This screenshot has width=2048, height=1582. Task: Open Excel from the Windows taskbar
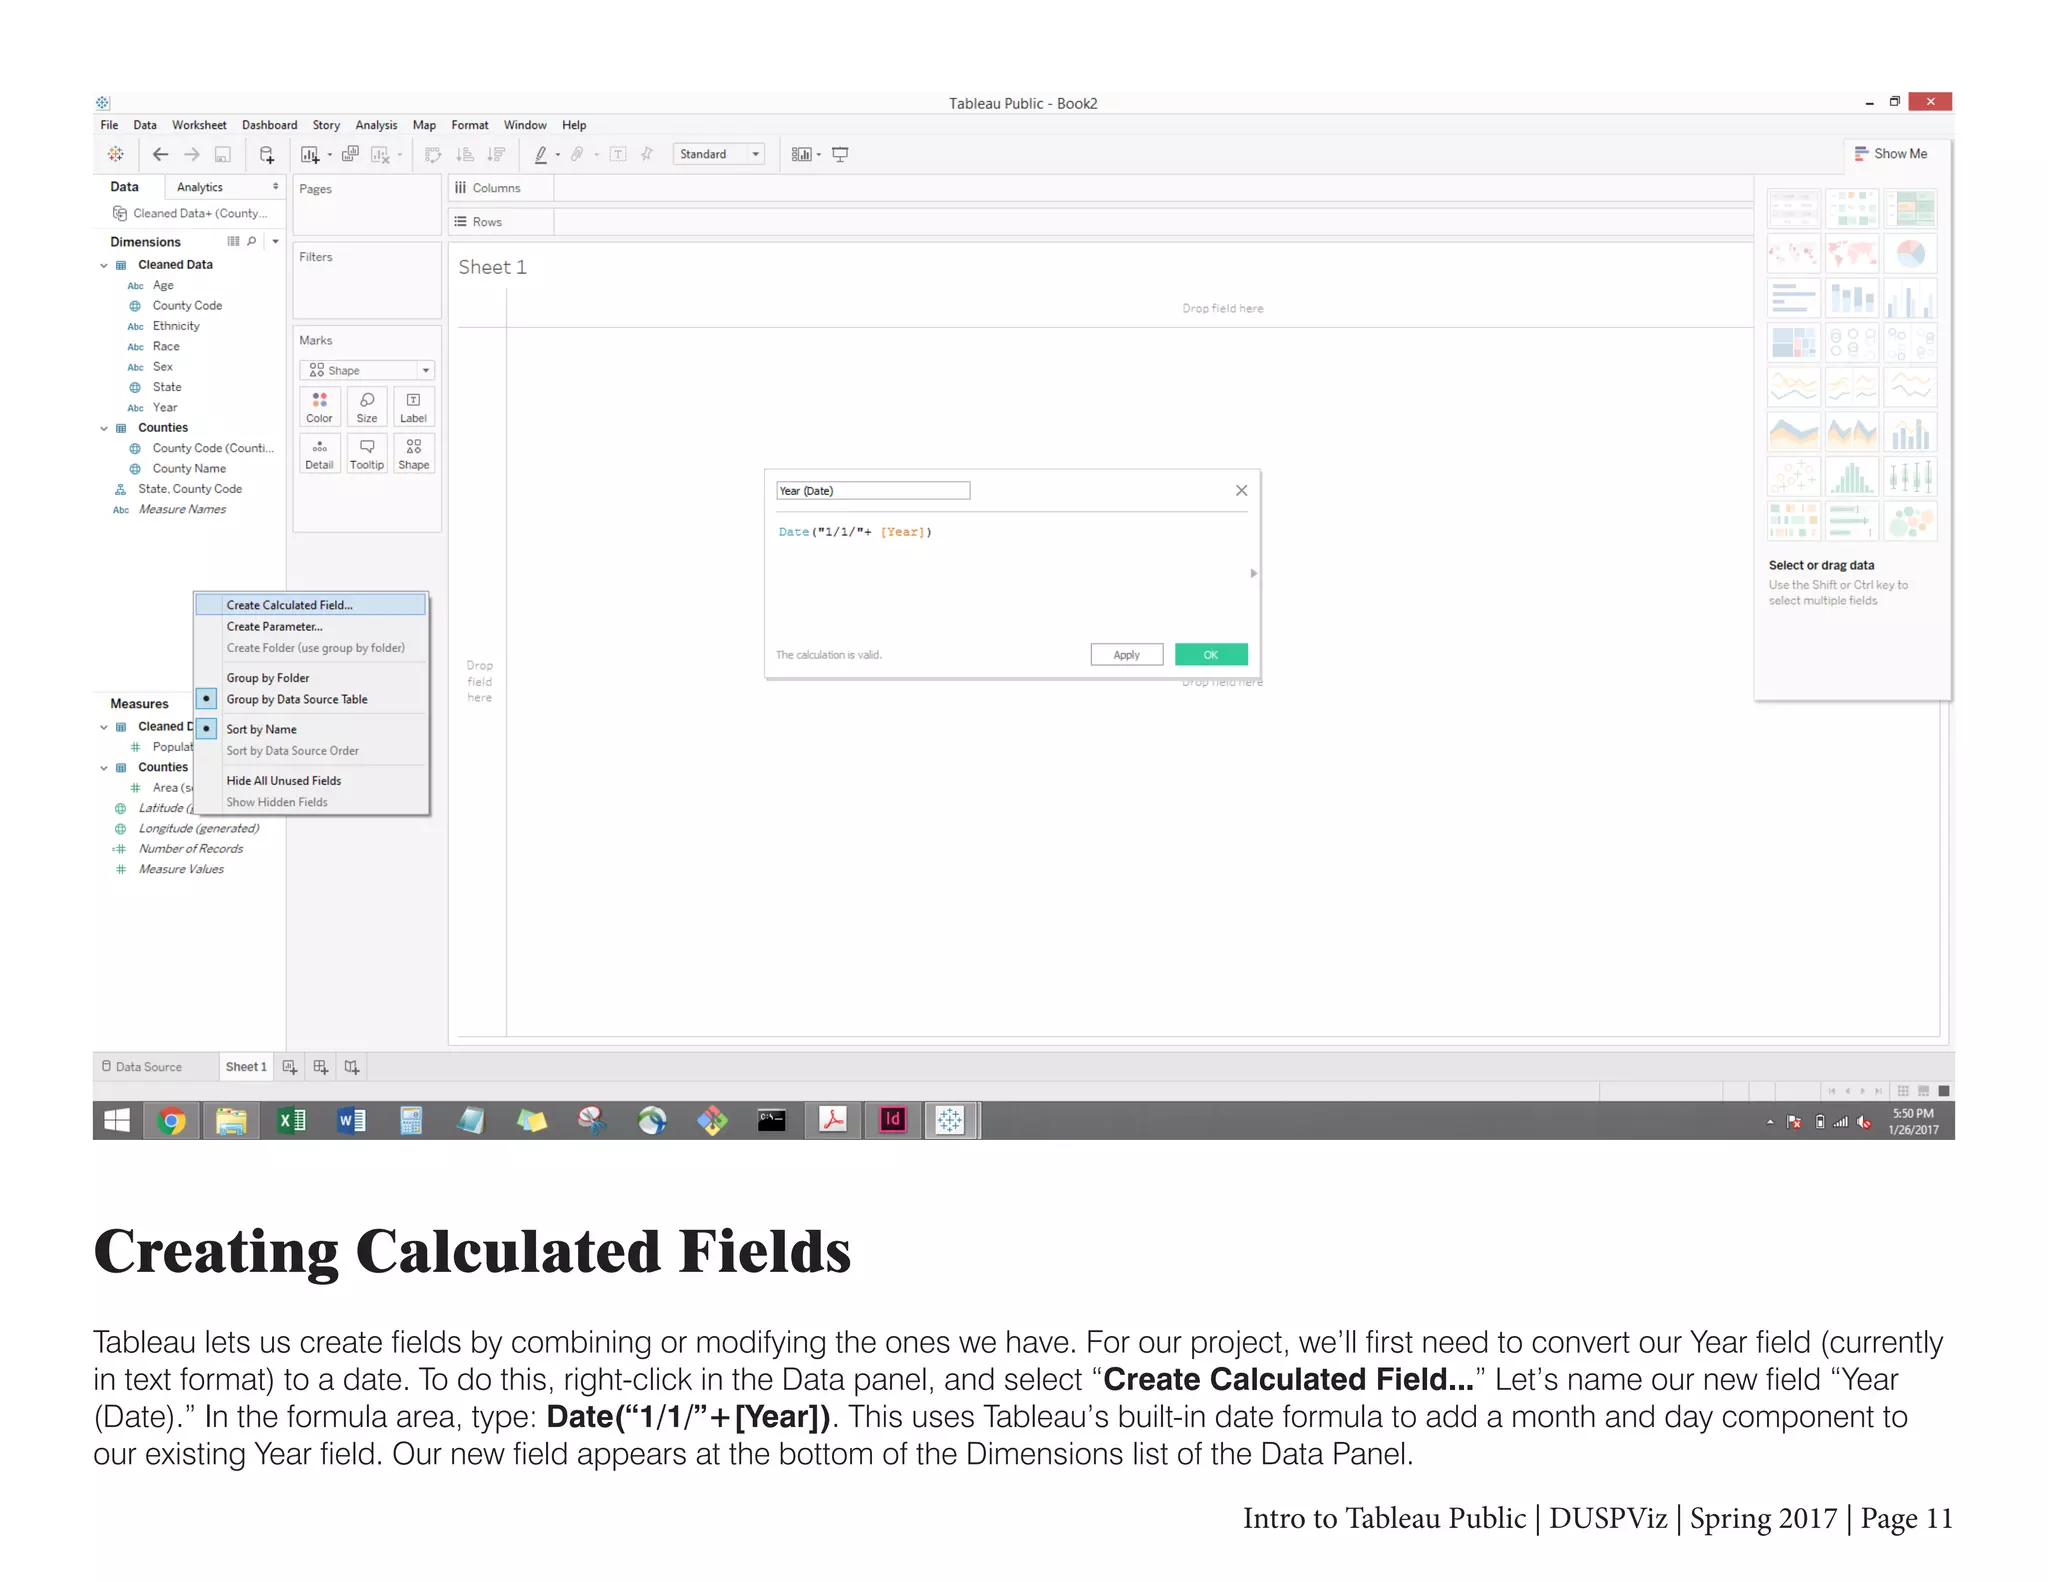291,1121
